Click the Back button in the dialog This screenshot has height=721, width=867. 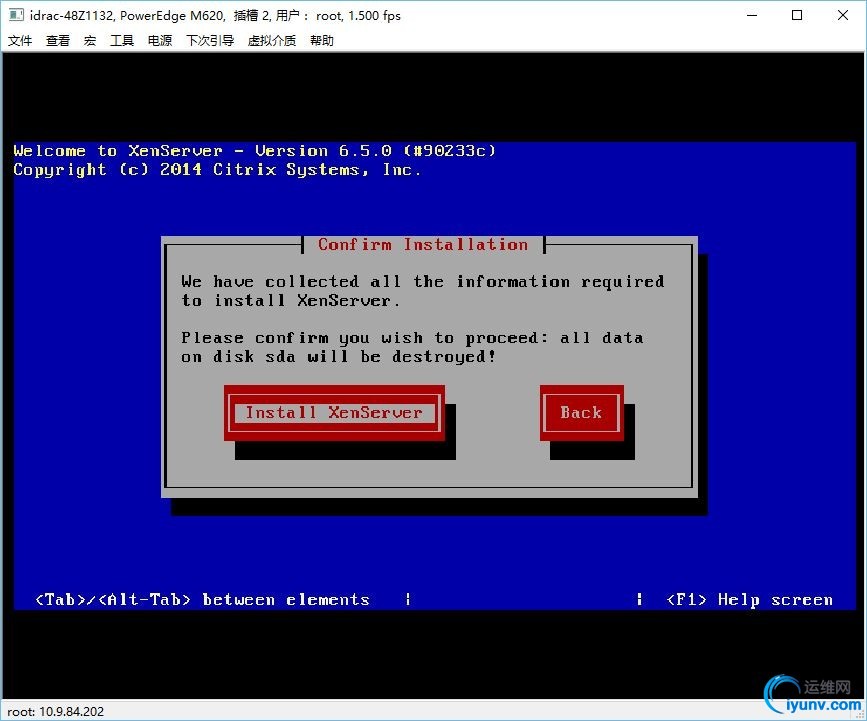coord(582,412)
